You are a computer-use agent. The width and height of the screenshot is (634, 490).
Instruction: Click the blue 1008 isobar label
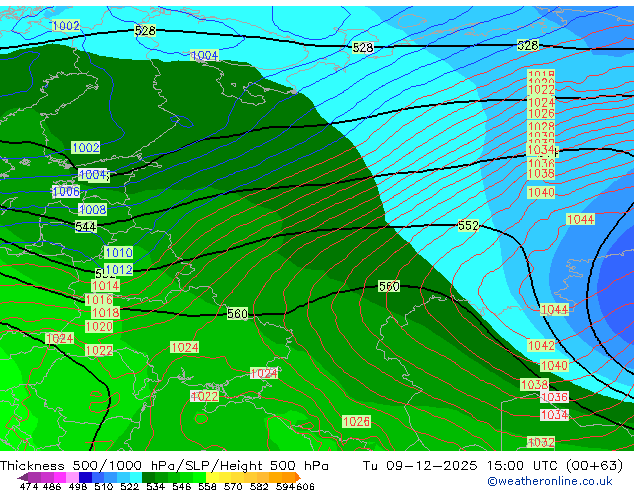tap(93, 209)
